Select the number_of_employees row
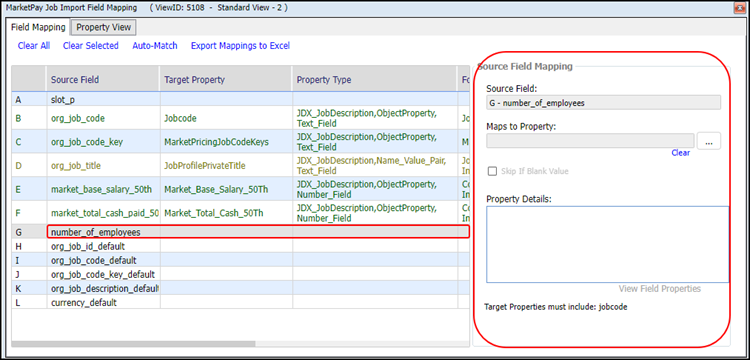The image size is (750, 360). click(241, 232)
